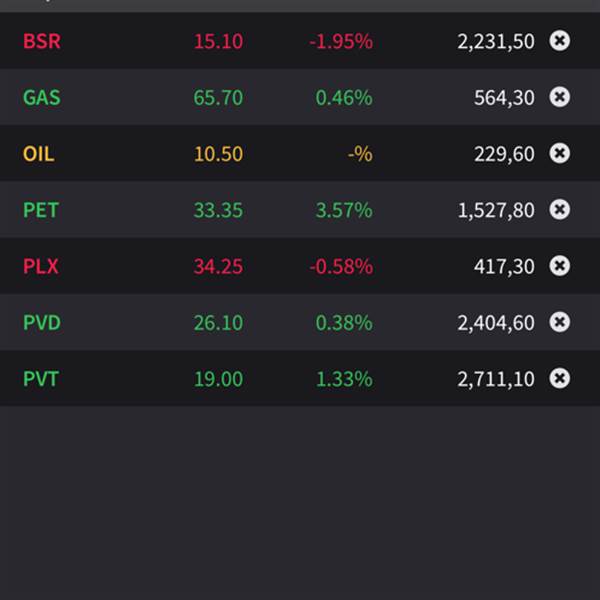Viewport: 600px width, 600px height.
Task: Click BSR percent change -1.95%
Action: point(341,42)
